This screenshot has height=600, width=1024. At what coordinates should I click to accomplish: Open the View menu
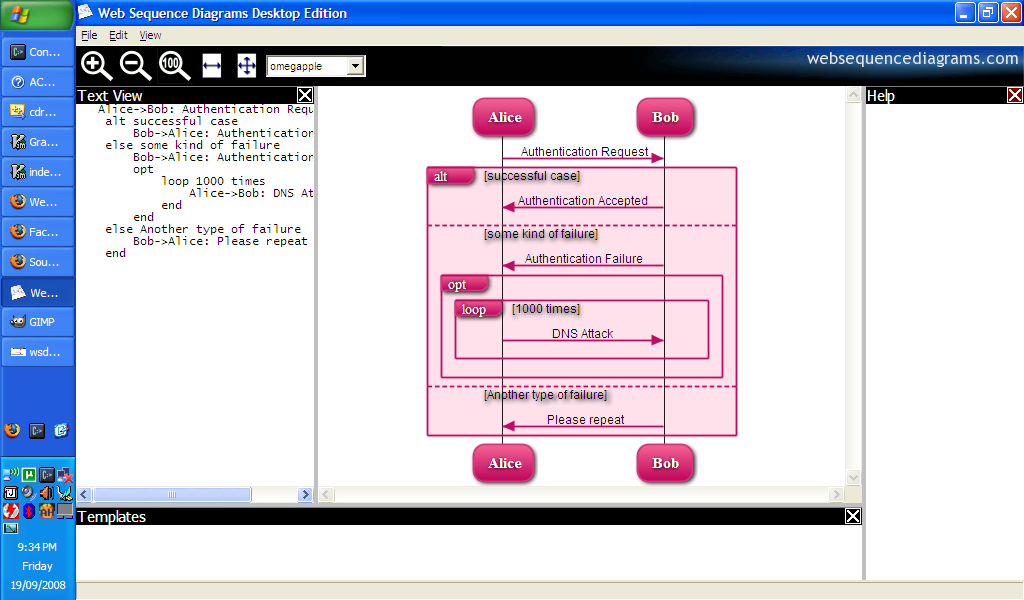(x=150, y=35)
